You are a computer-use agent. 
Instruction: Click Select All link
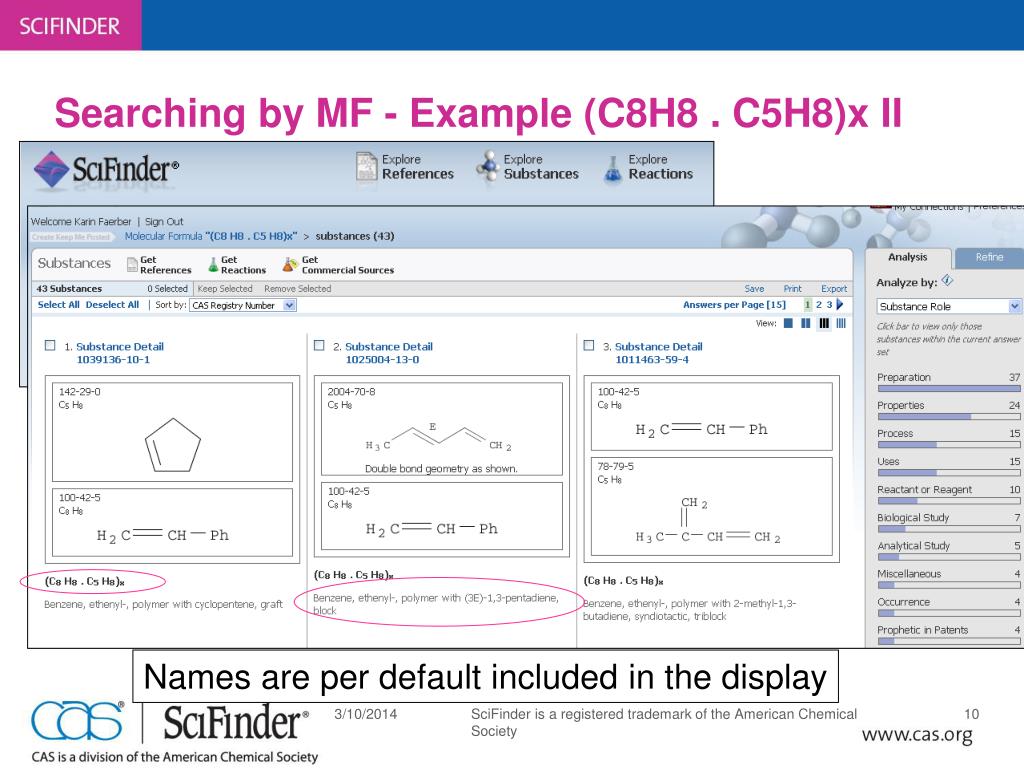(x=59, y=305)
